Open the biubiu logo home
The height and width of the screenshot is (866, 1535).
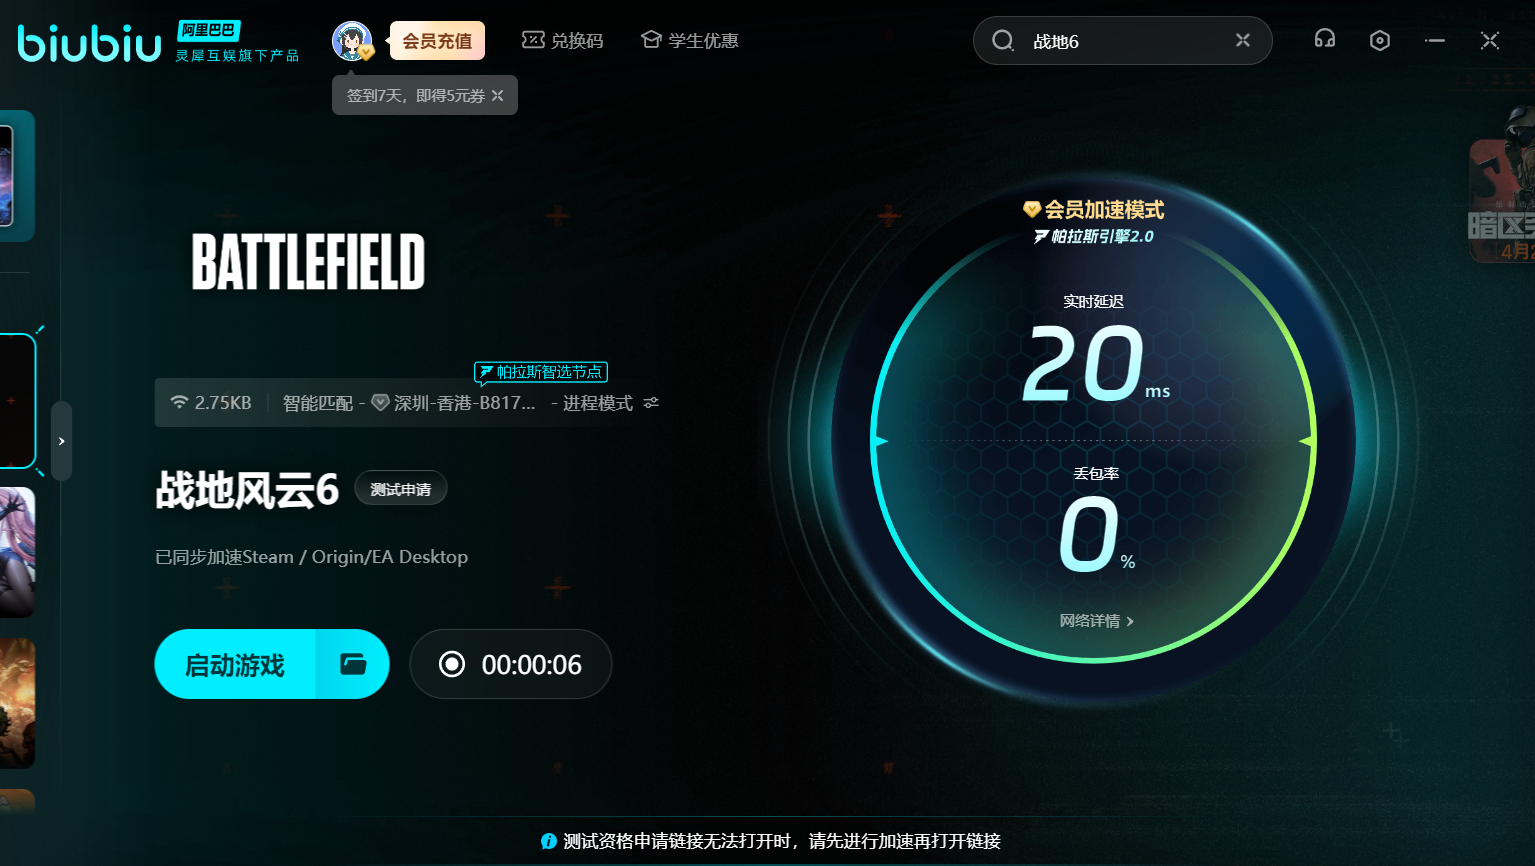(x=89, y=43)
